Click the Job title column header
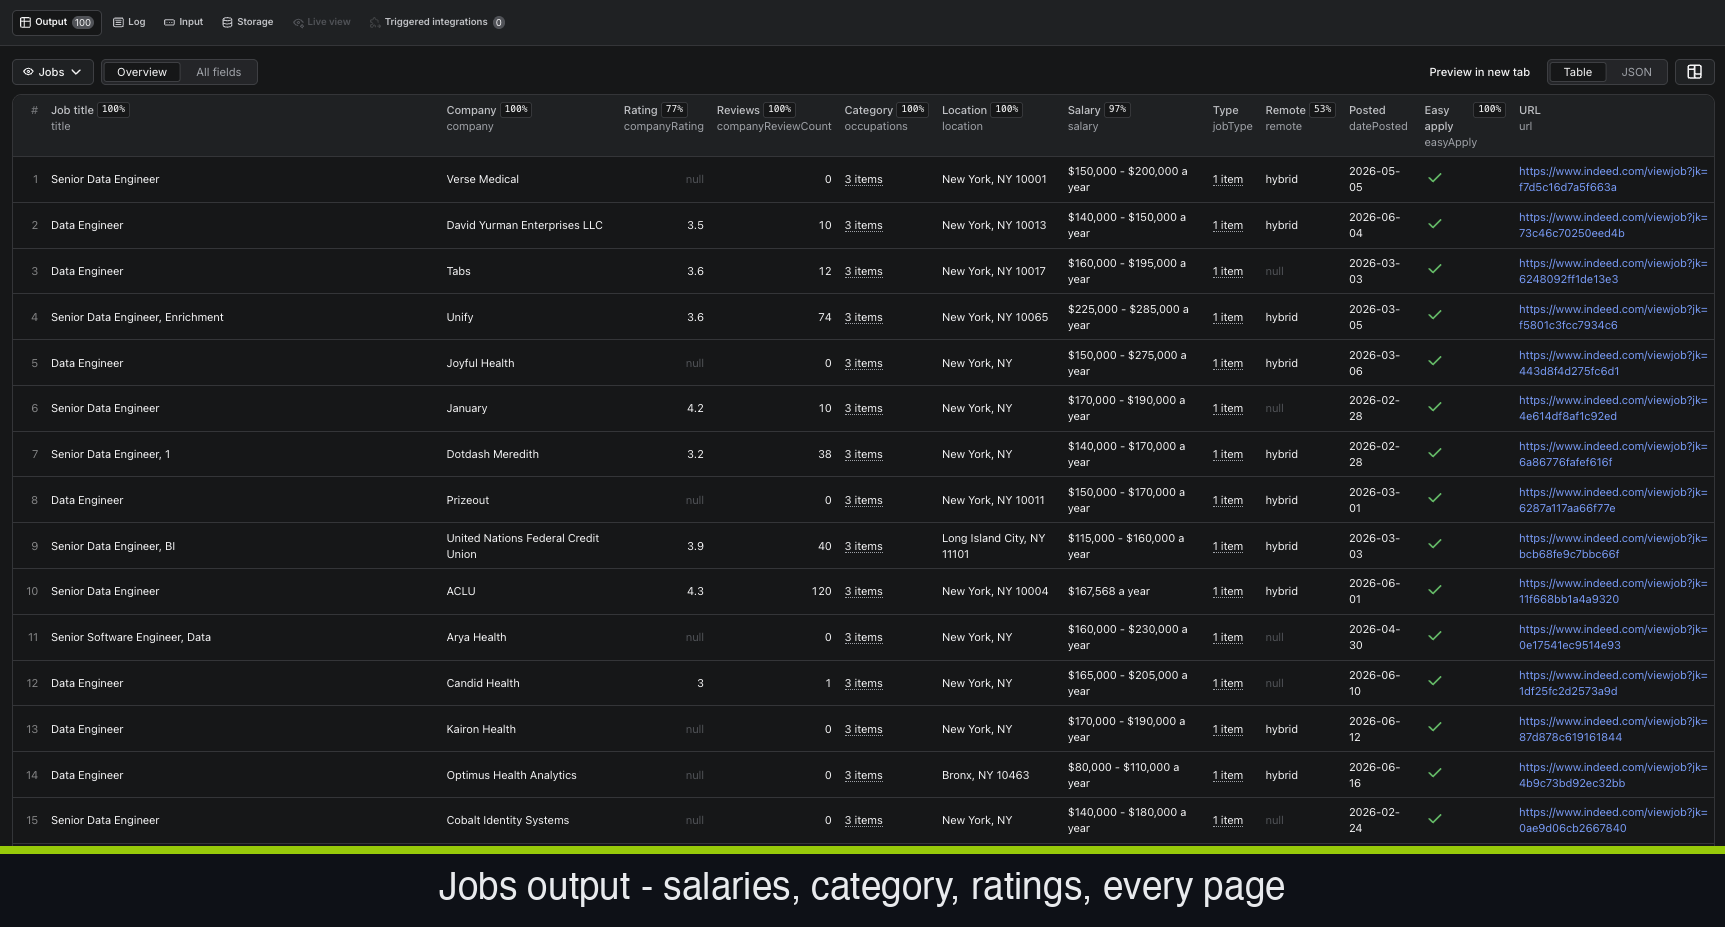 [72, 110]
